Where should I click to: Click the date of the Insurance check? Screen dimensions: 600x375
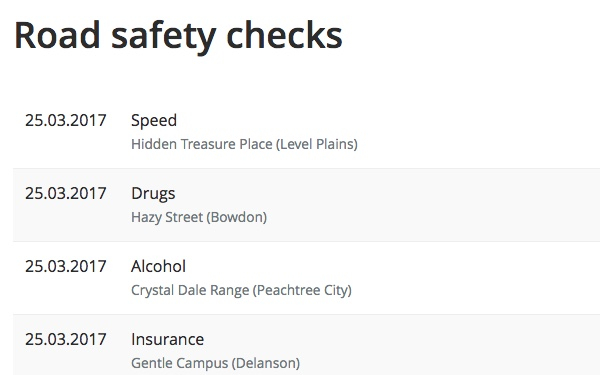[x=65, y=339]
